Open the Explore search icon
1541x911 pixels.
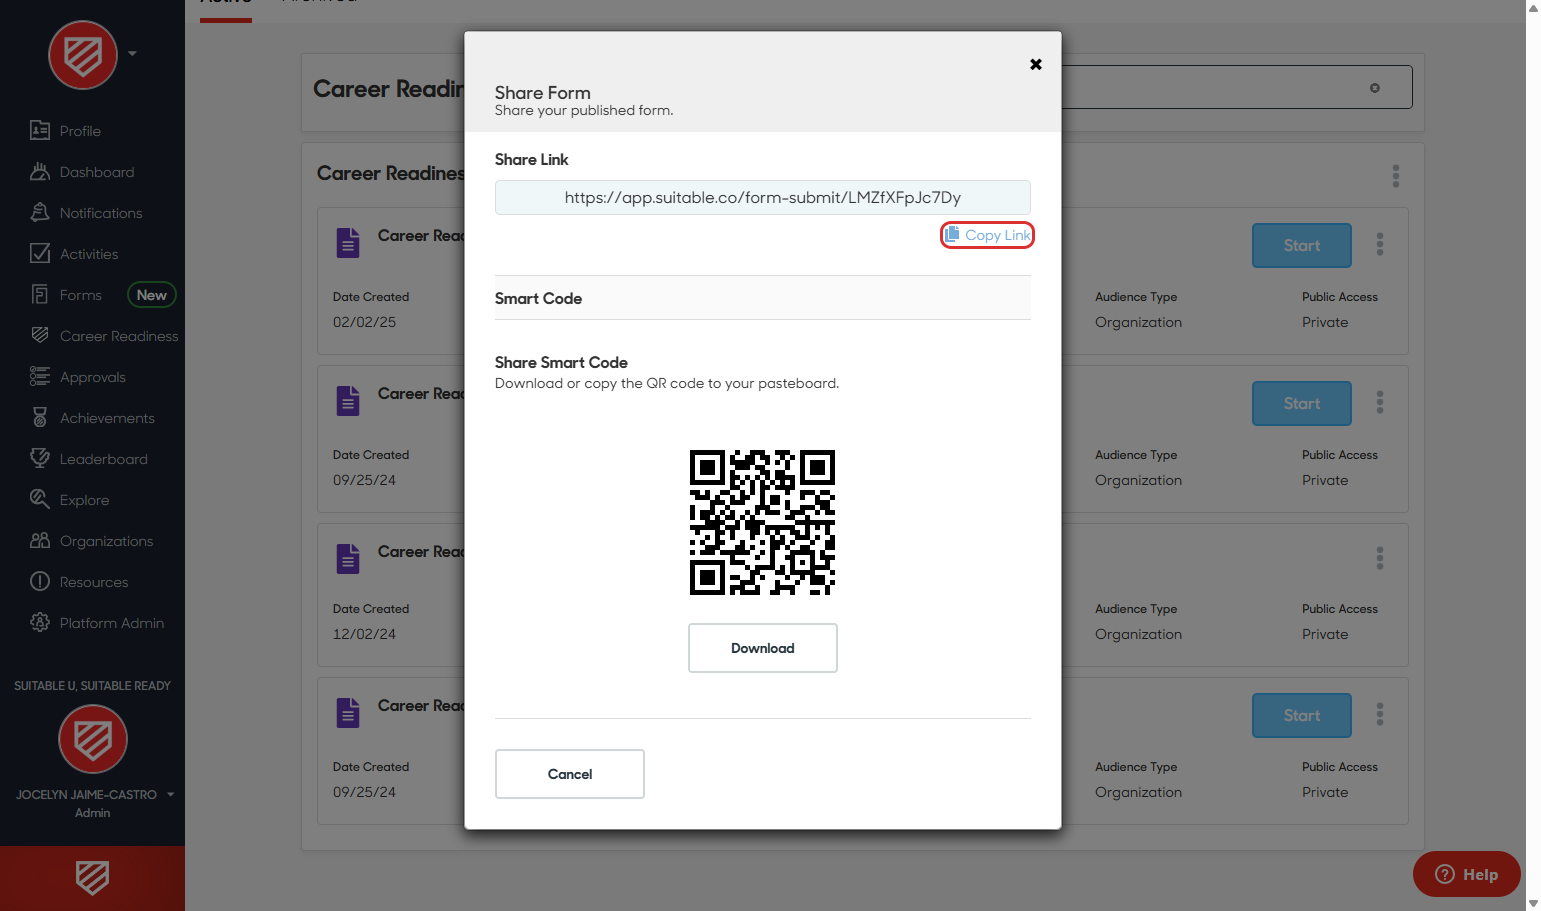click(40, 500)
